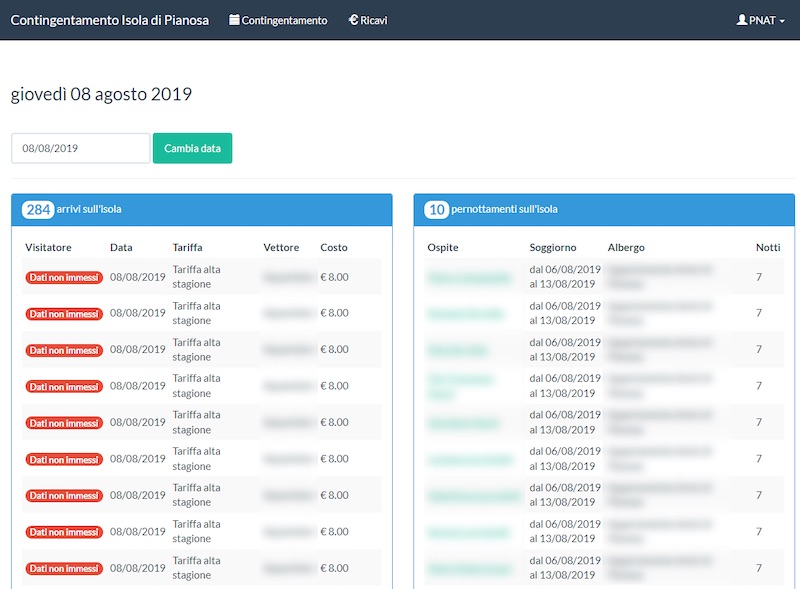Go to the Contingentamento Isola di Pianosa home link
The height and width of the screenshot is (589, 800).
109,20
